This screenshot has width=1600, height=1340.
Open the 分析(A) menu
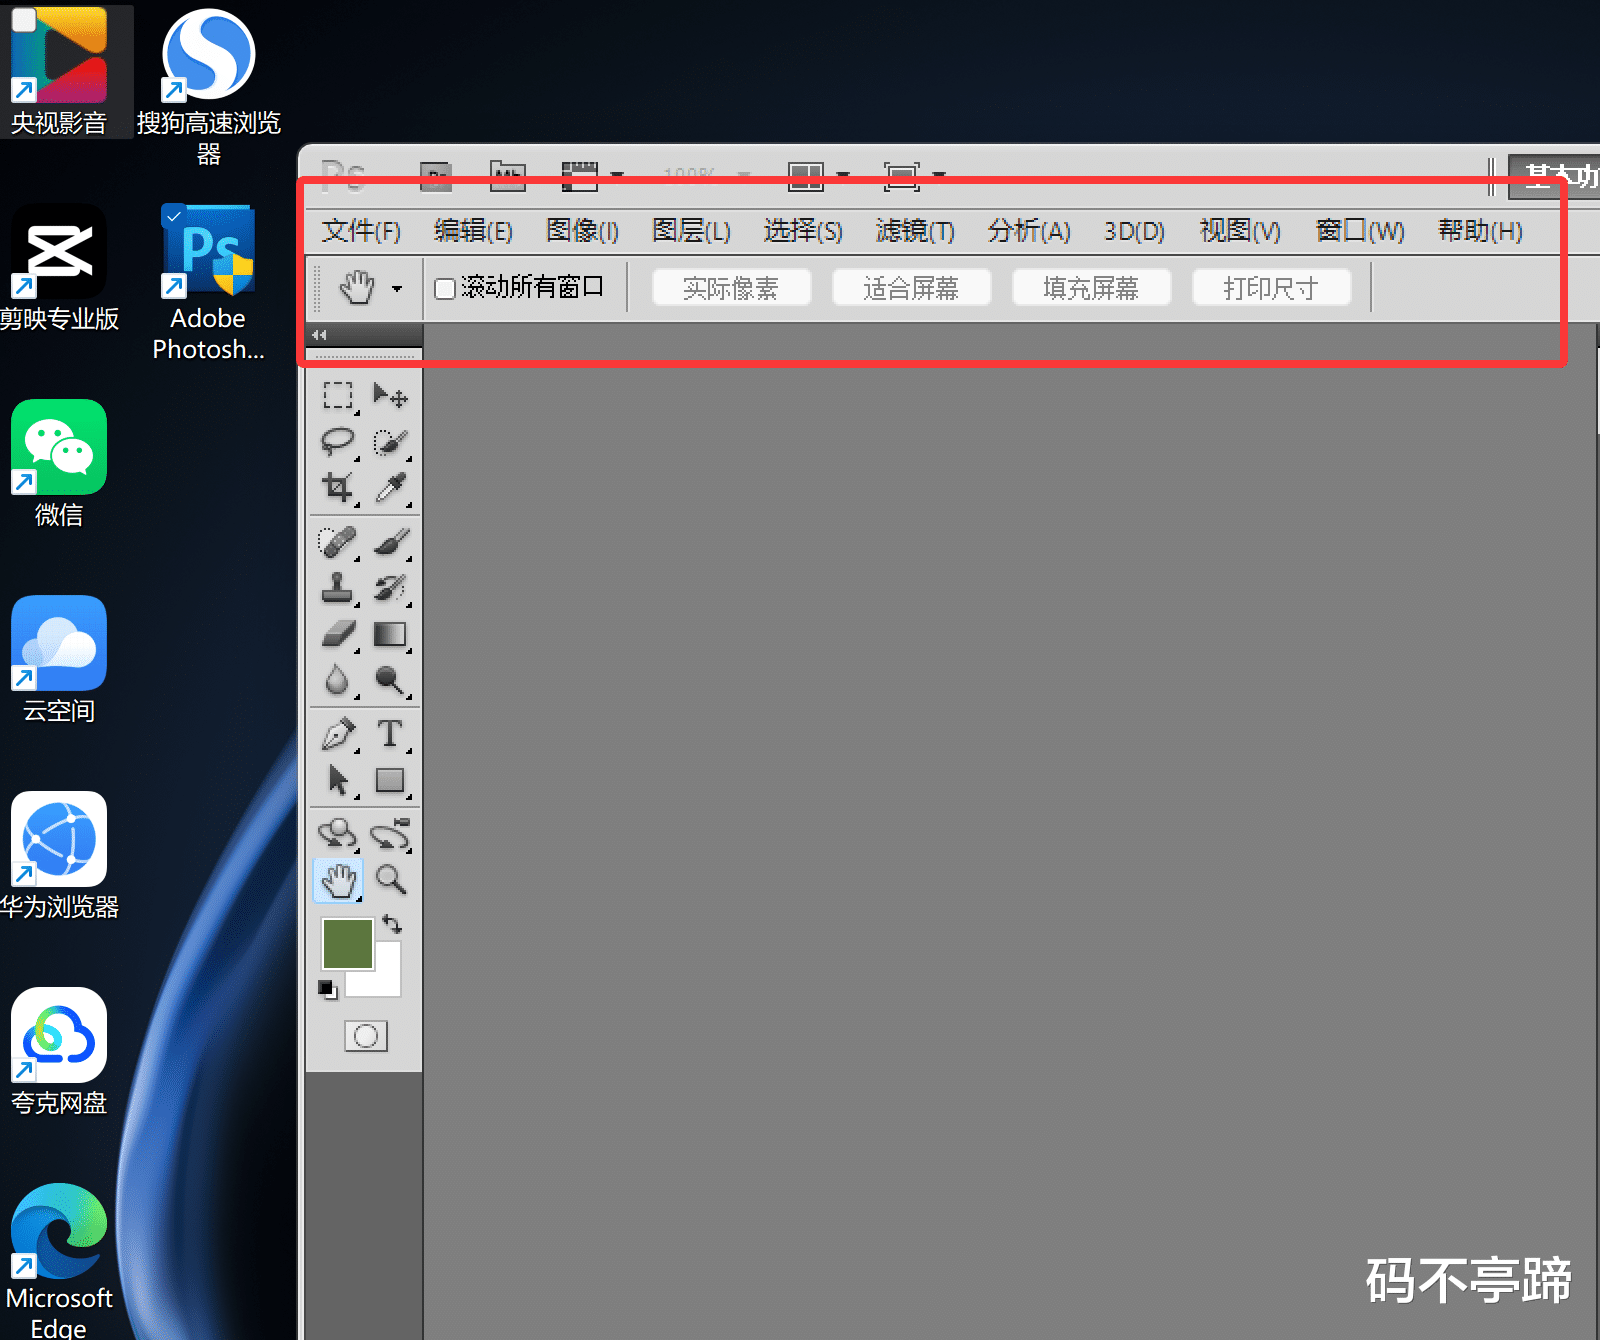[x=1029, y=231]
